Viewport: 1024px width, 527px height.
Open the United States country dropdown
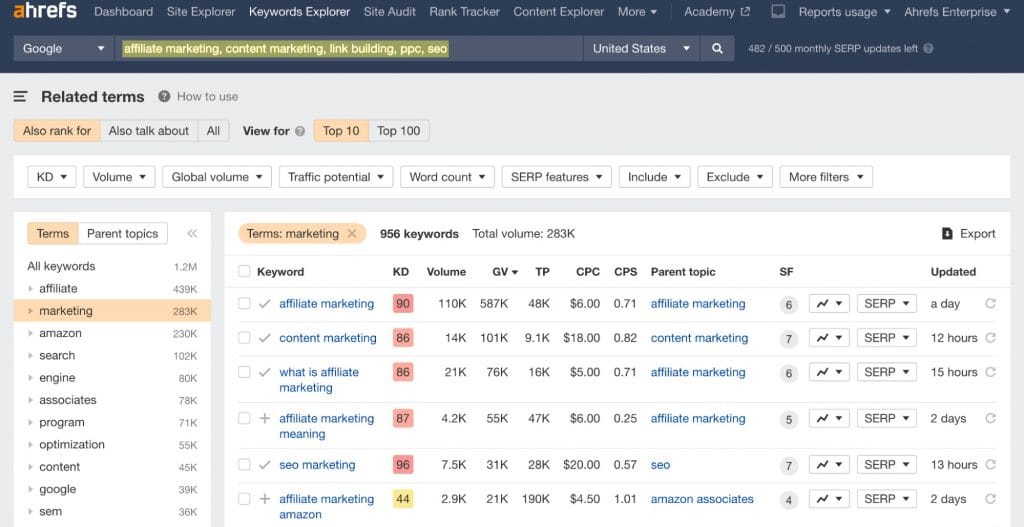tap(641, 48)
